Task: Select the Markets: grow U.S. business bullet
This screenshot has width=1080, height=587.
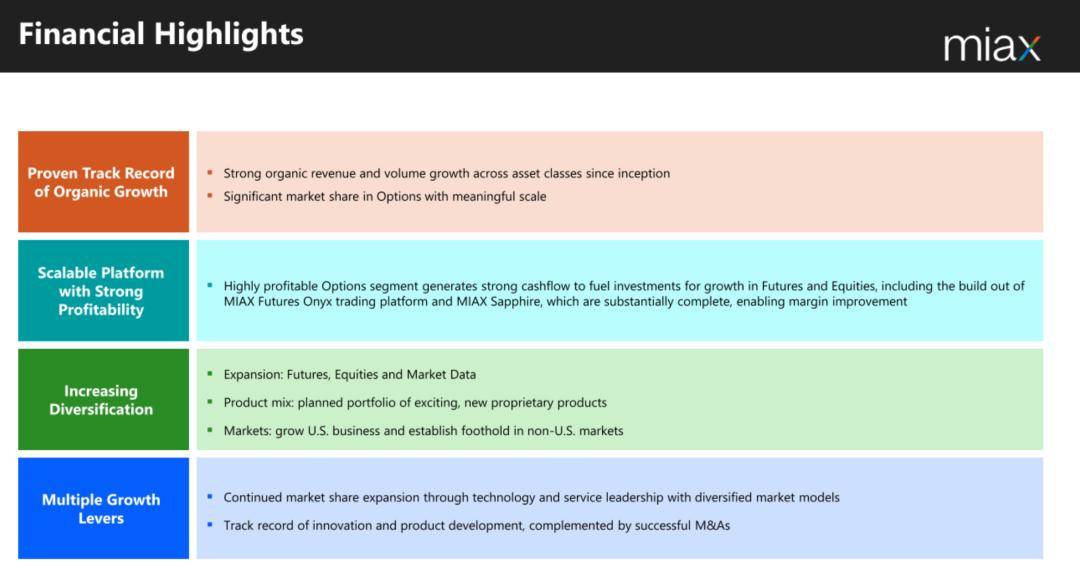Action: 423,431
